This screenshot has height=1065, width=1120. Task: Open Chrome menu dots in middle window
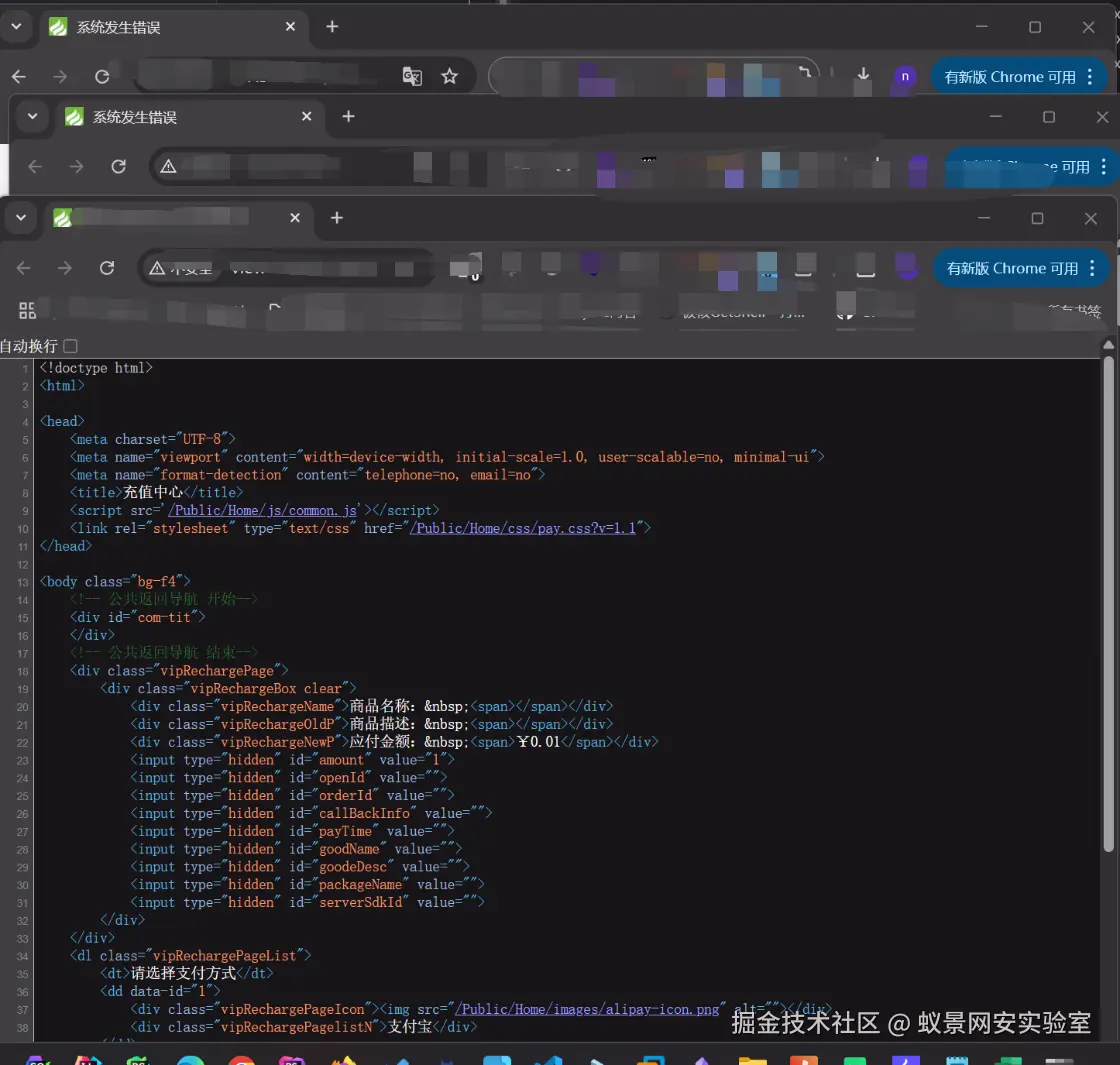[1104, 166]
